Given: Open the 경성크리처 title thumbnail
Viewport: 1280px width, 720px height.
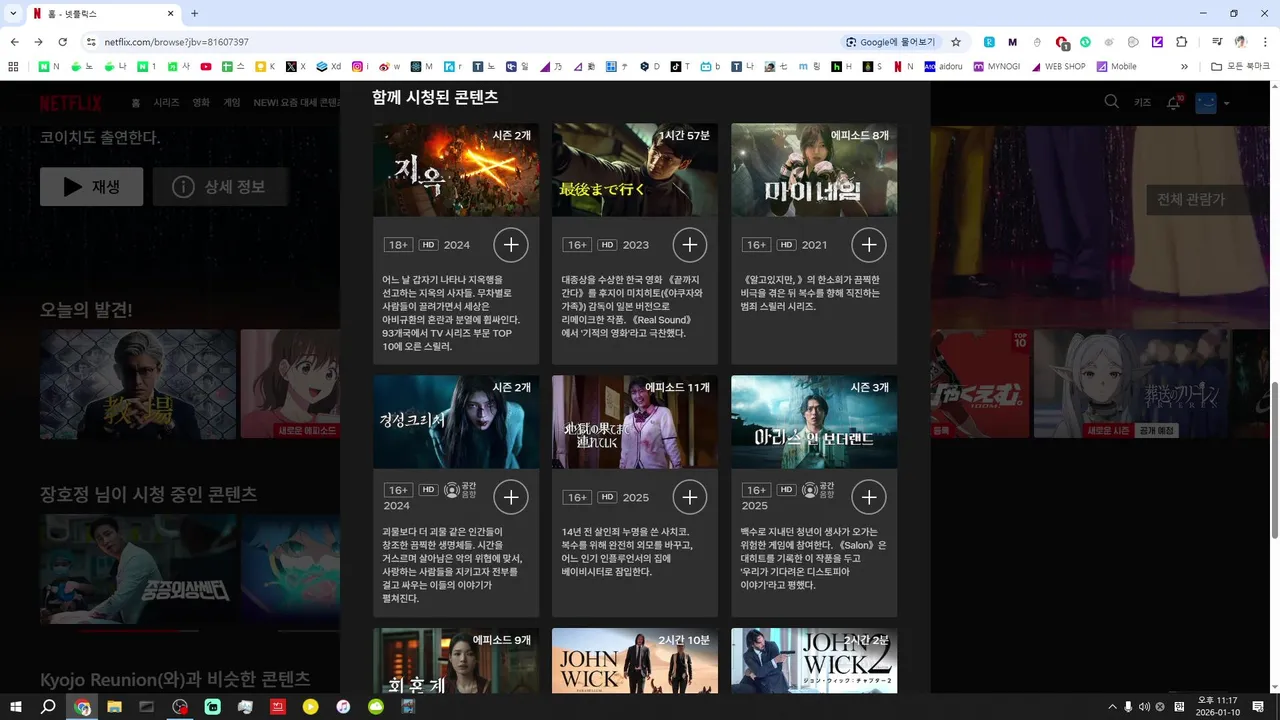Looking at the screenshot, I should click(x=456, y=422).
